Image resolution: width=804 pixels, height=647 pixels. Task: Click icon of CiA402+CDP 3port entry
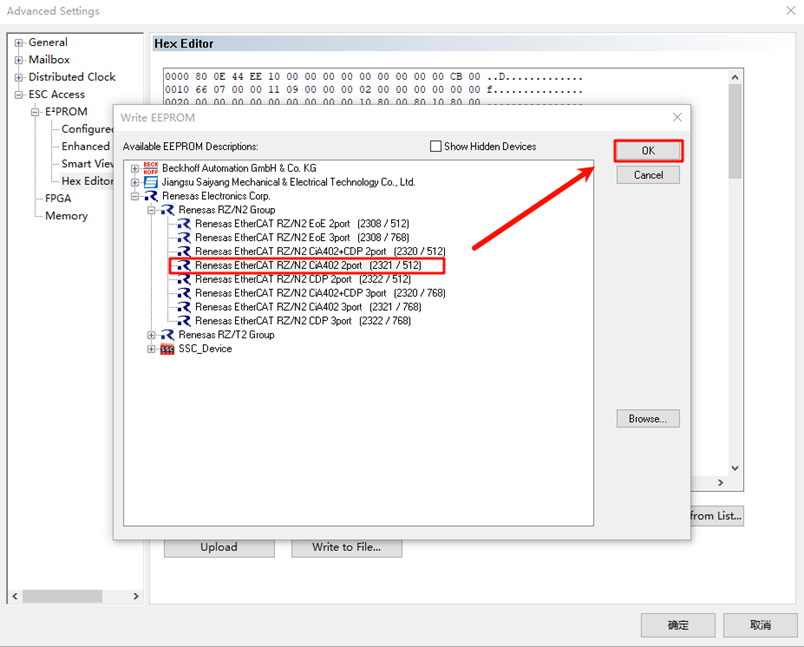184,293
